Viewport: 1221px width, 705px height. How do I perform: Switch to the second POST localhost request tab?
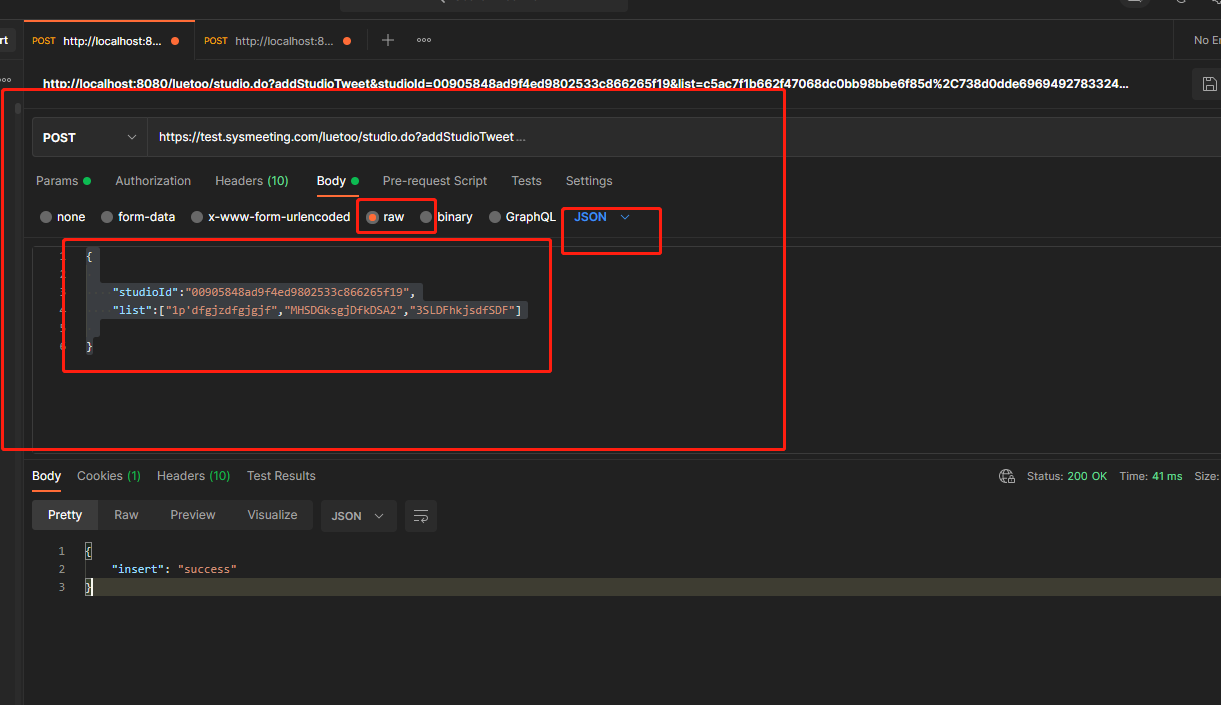click(x=277, y=41)
